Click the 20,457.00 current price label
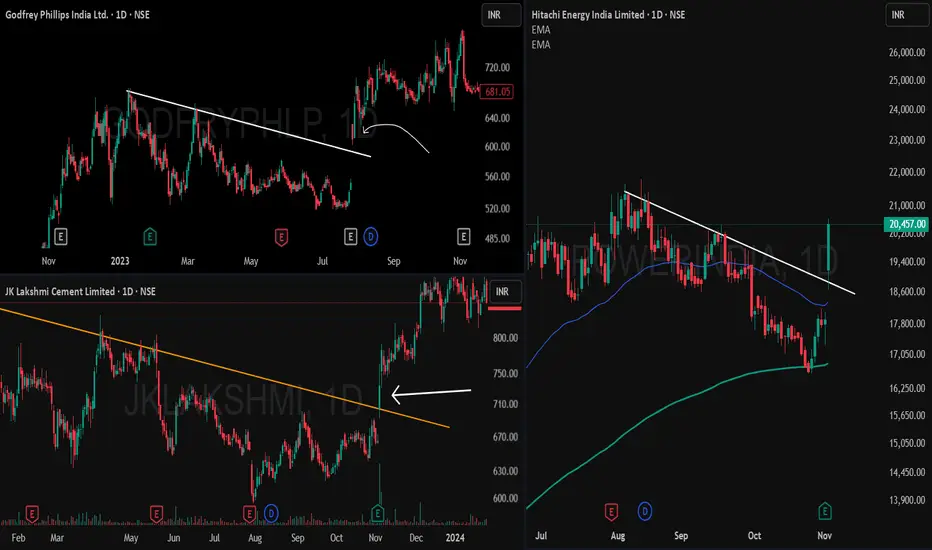This screenshot has height=550, width=932. click(x=907, y=224)
